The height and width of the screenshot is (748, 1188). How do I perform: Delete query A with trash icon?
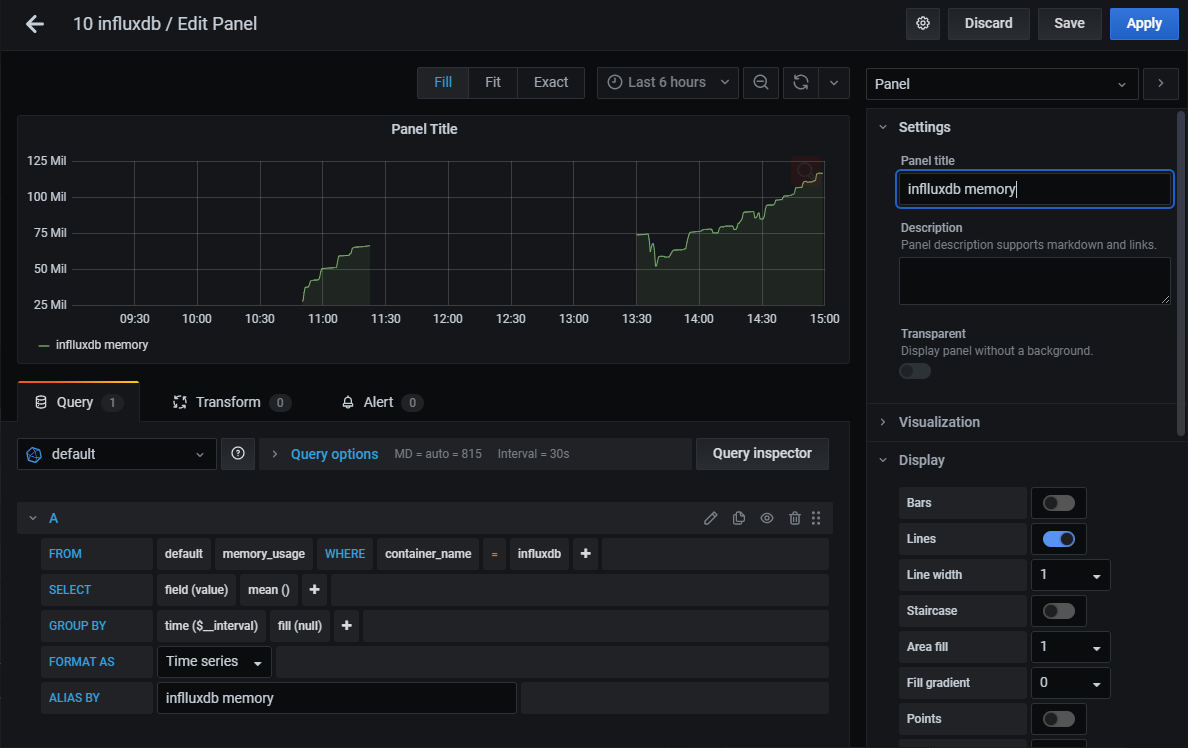795,518
